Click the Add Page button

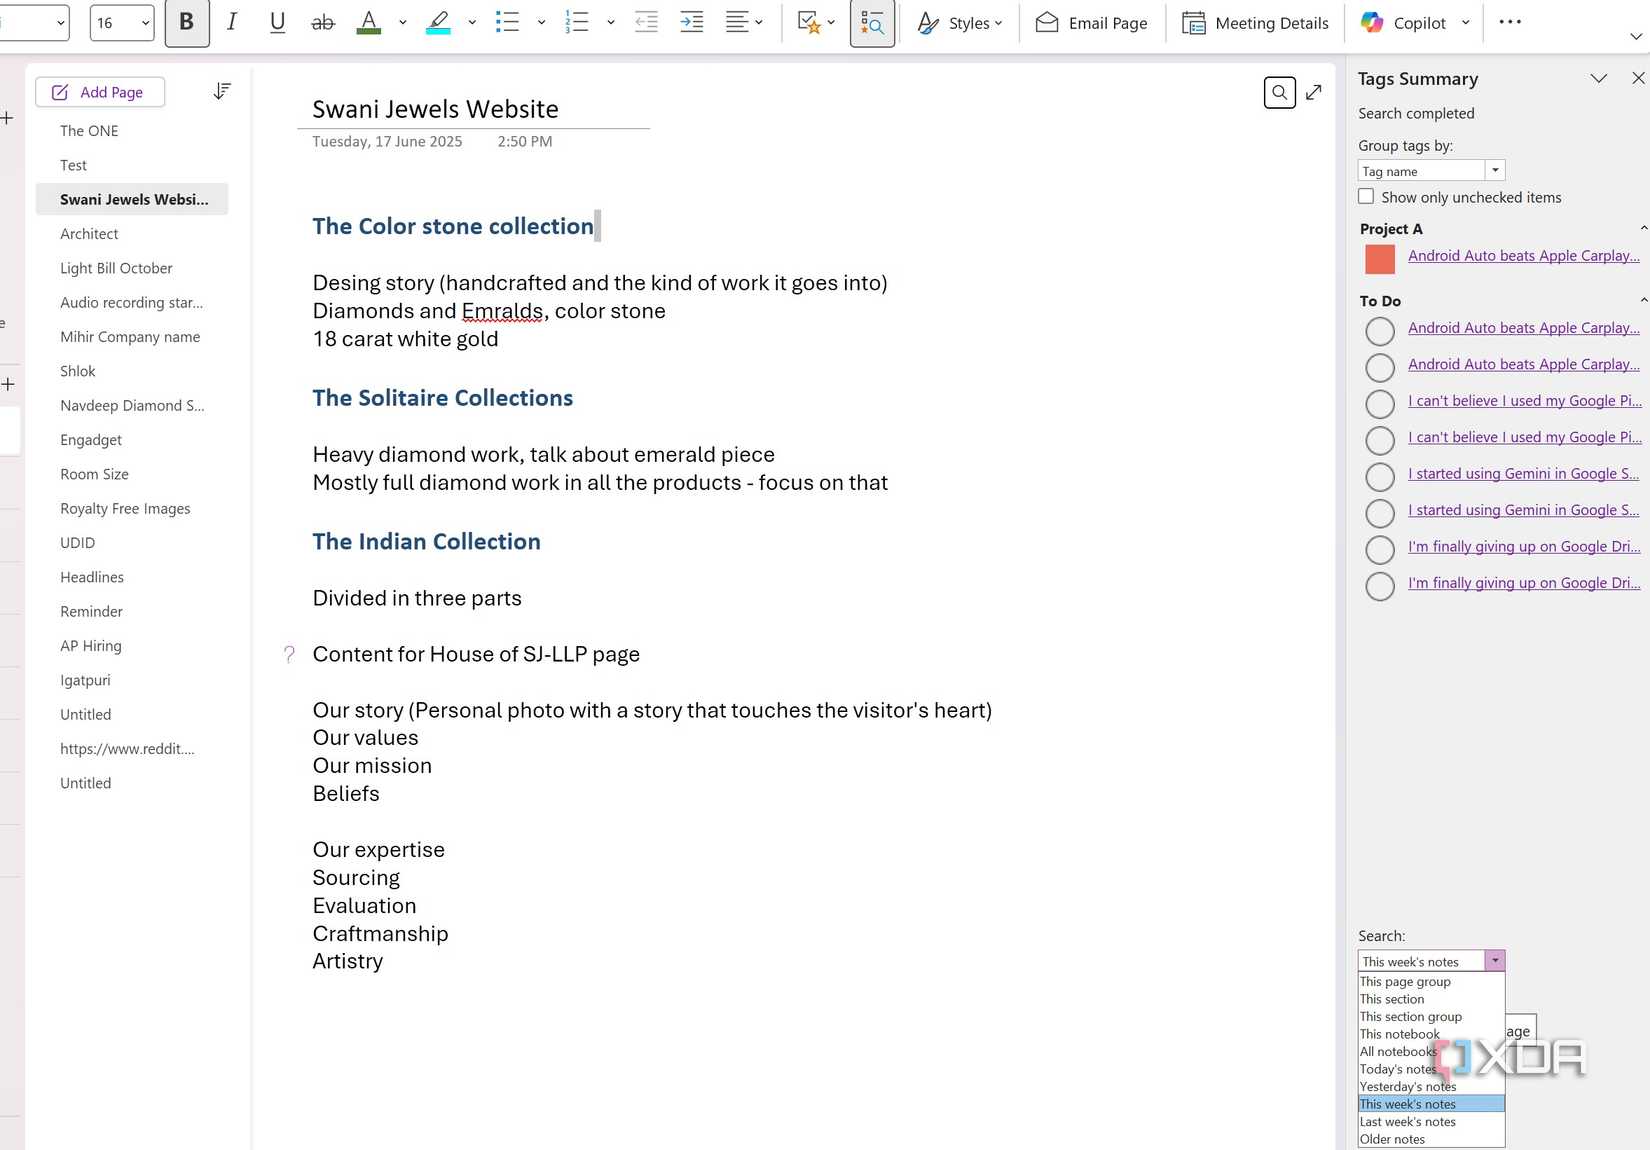[100, 92]
